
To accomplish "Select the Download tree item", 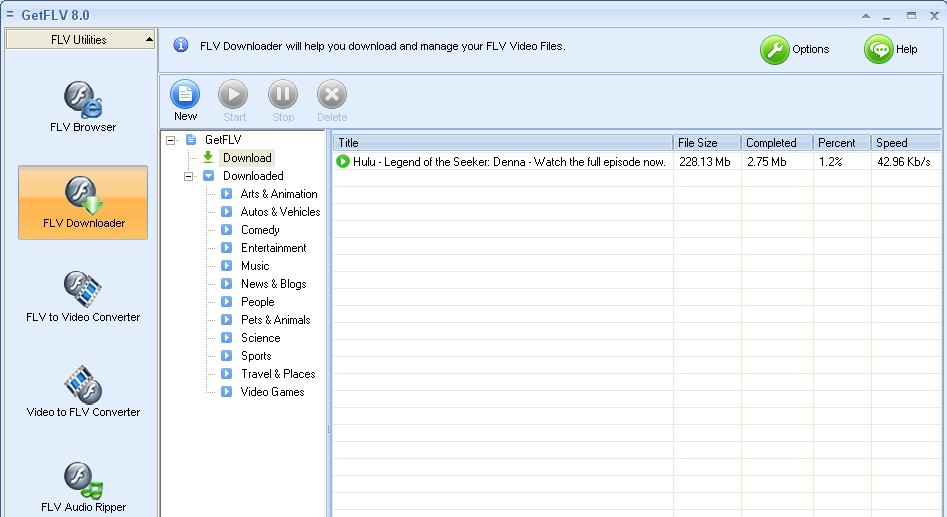I will [x=247, y=158].
